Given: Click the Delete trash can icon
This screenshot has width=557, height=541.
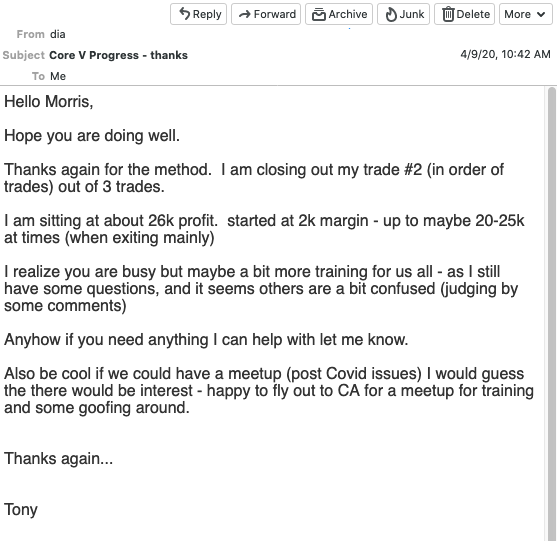Looking at the screenshot, I should pos(448,14).
